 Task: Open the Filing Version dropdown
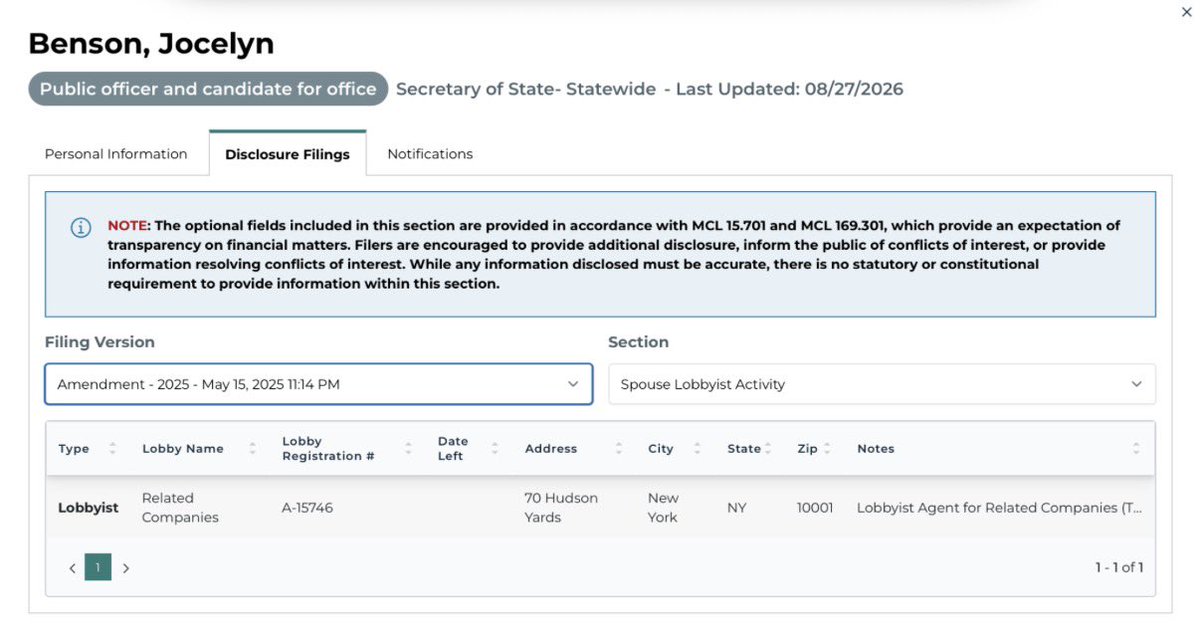(x=319, y=384)
